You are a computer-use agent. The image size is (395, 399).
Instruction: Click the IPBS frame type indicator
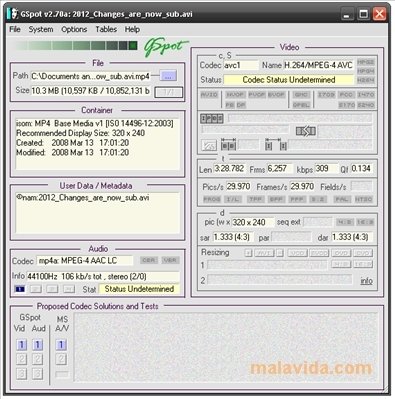click(212, 118)
